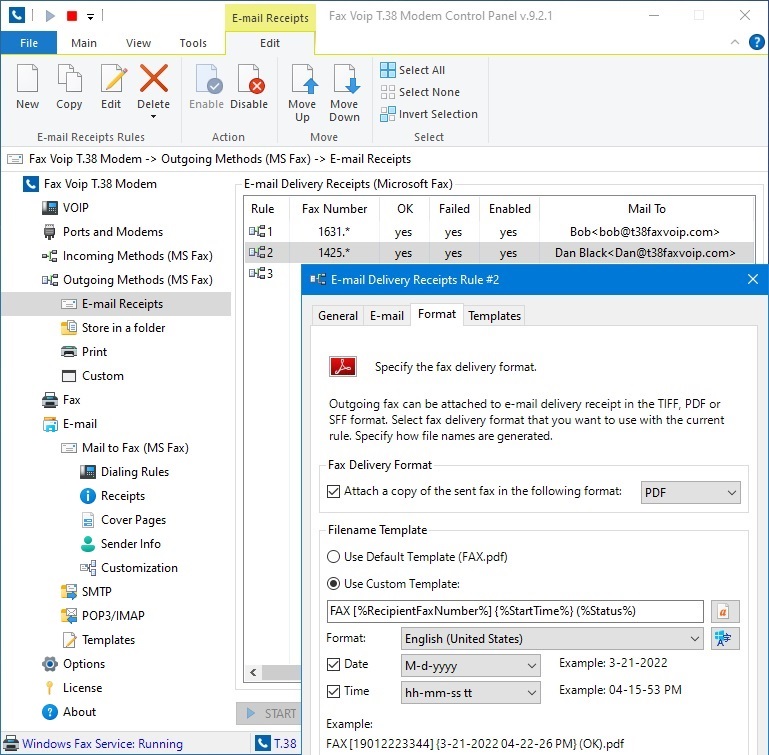Edit the selected rule
769x755 pixels.
pyautogui.click(x=111, y=87)
